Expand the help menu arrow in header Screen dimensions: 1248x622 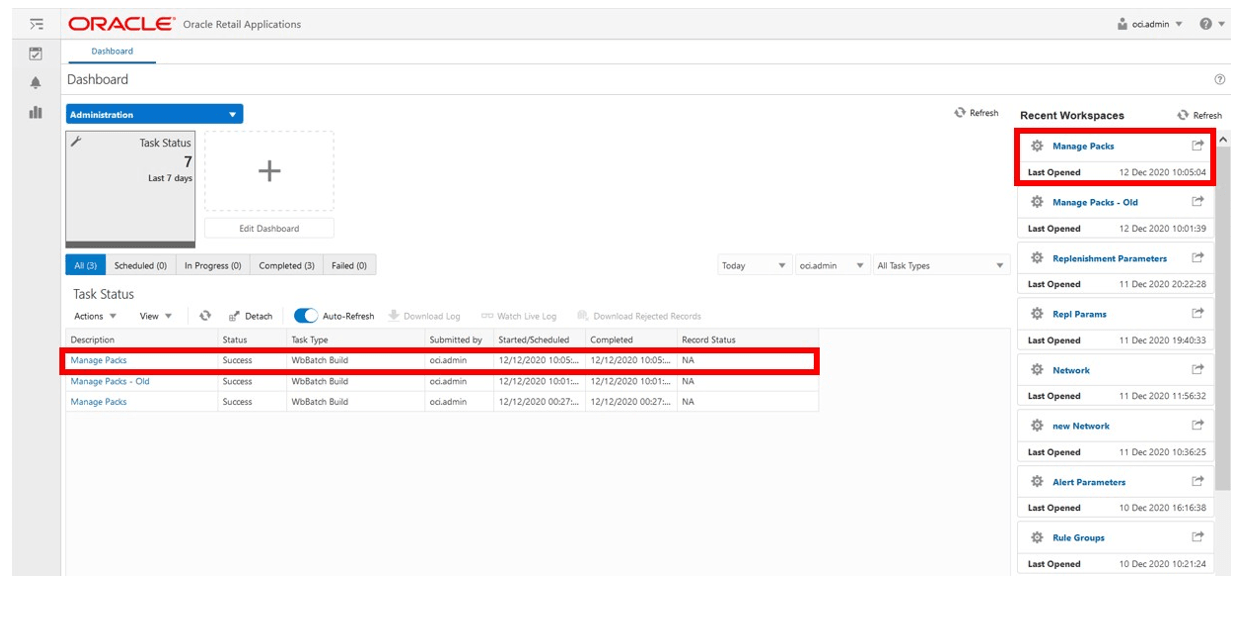[x=1222, y=24]
